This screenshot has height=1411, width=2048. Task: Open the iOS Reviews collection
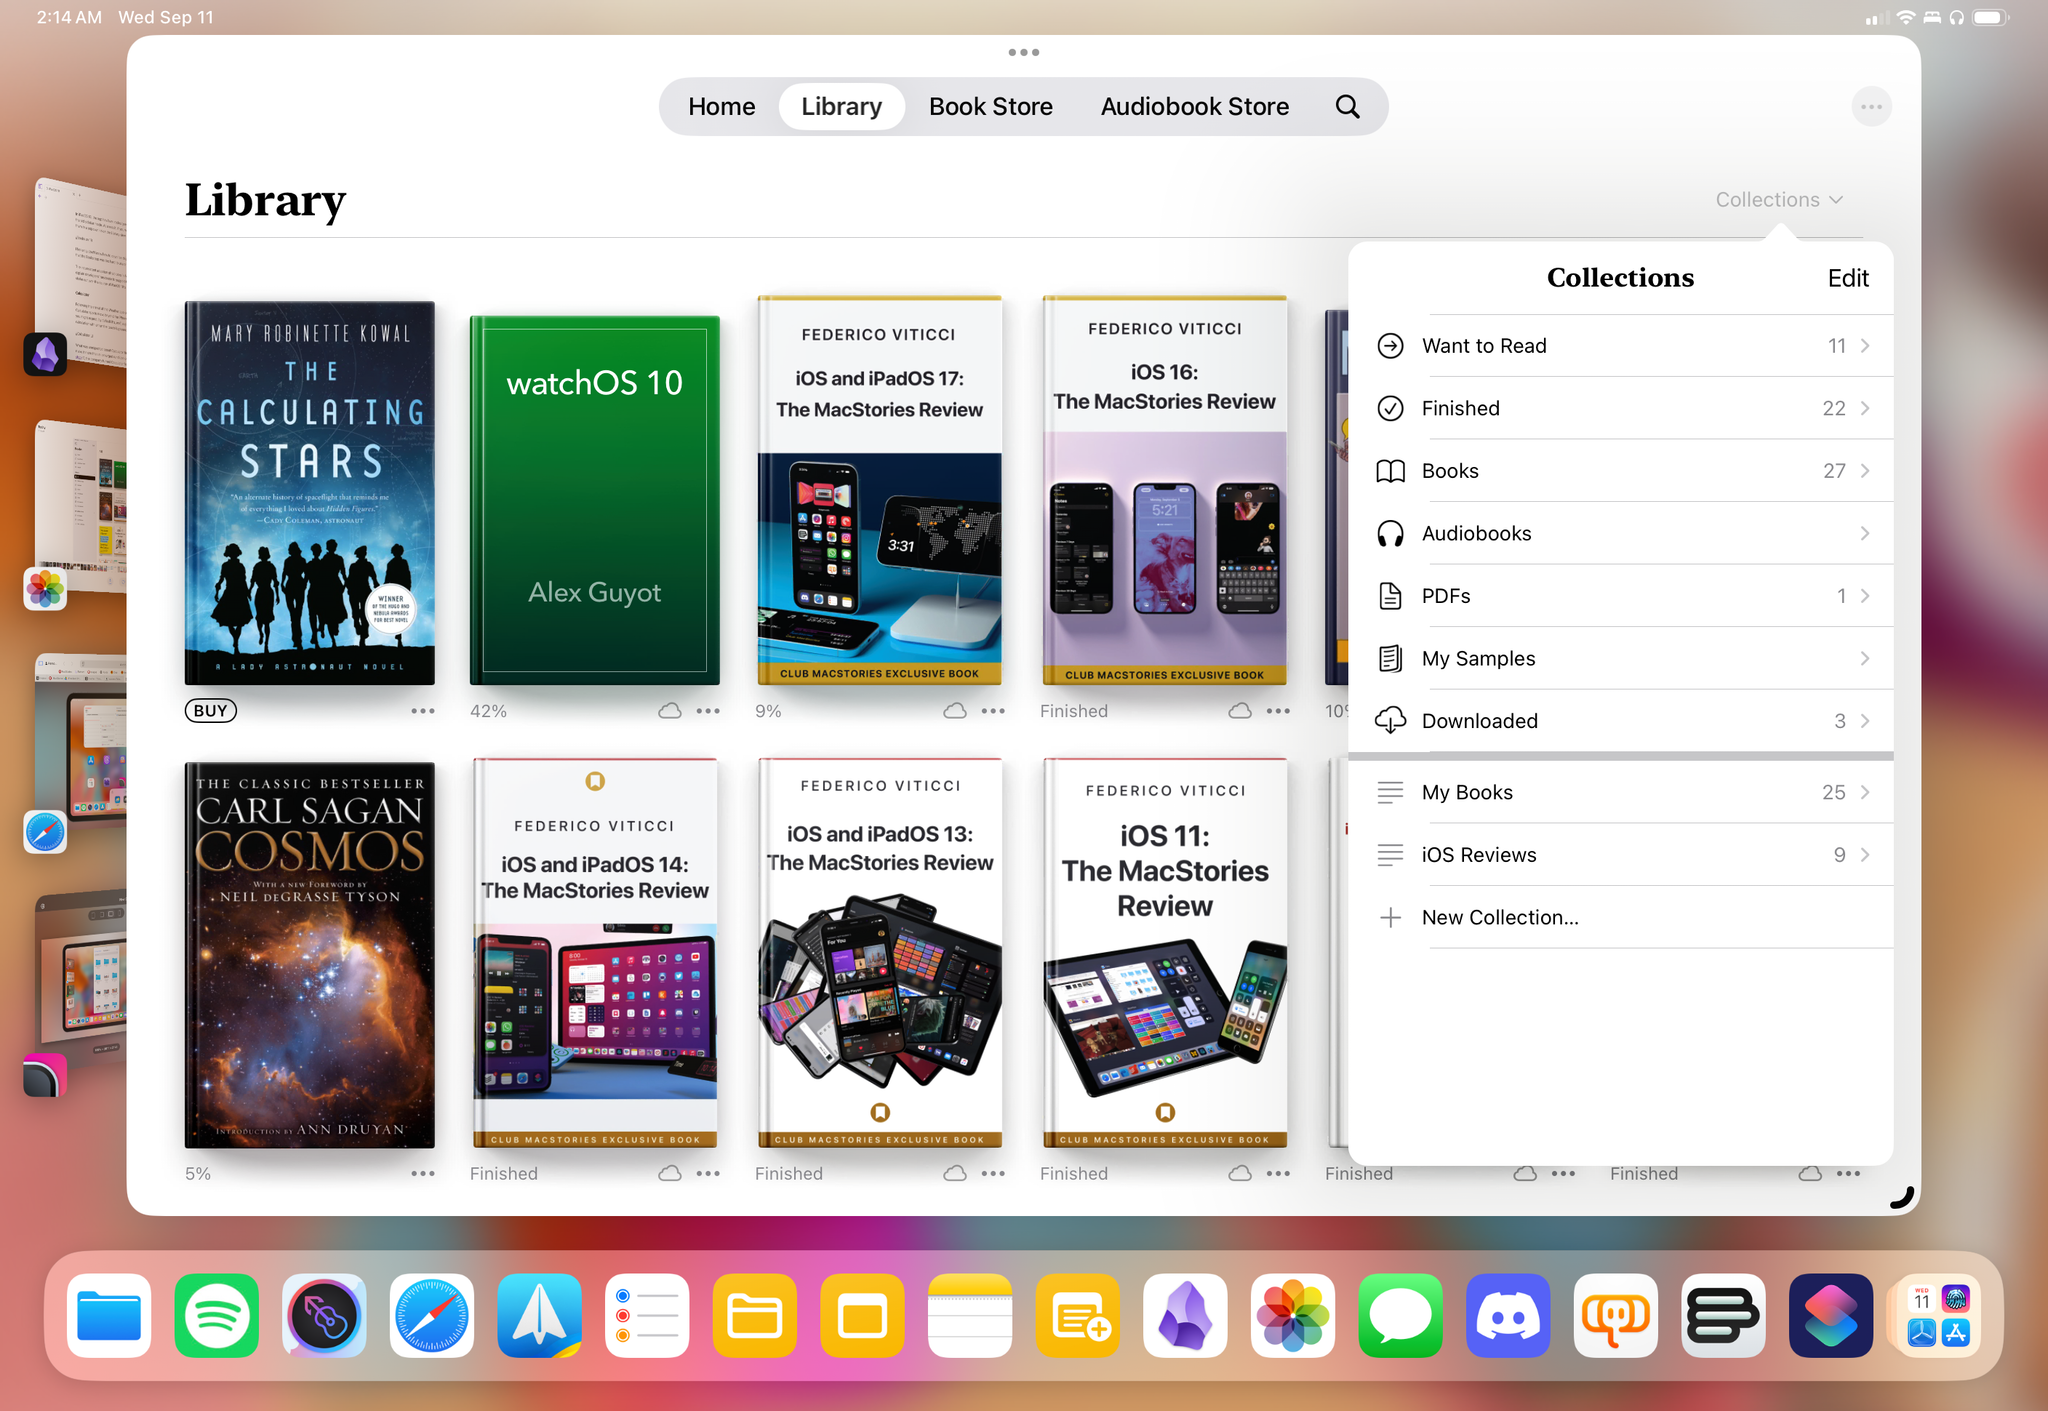1621,855
